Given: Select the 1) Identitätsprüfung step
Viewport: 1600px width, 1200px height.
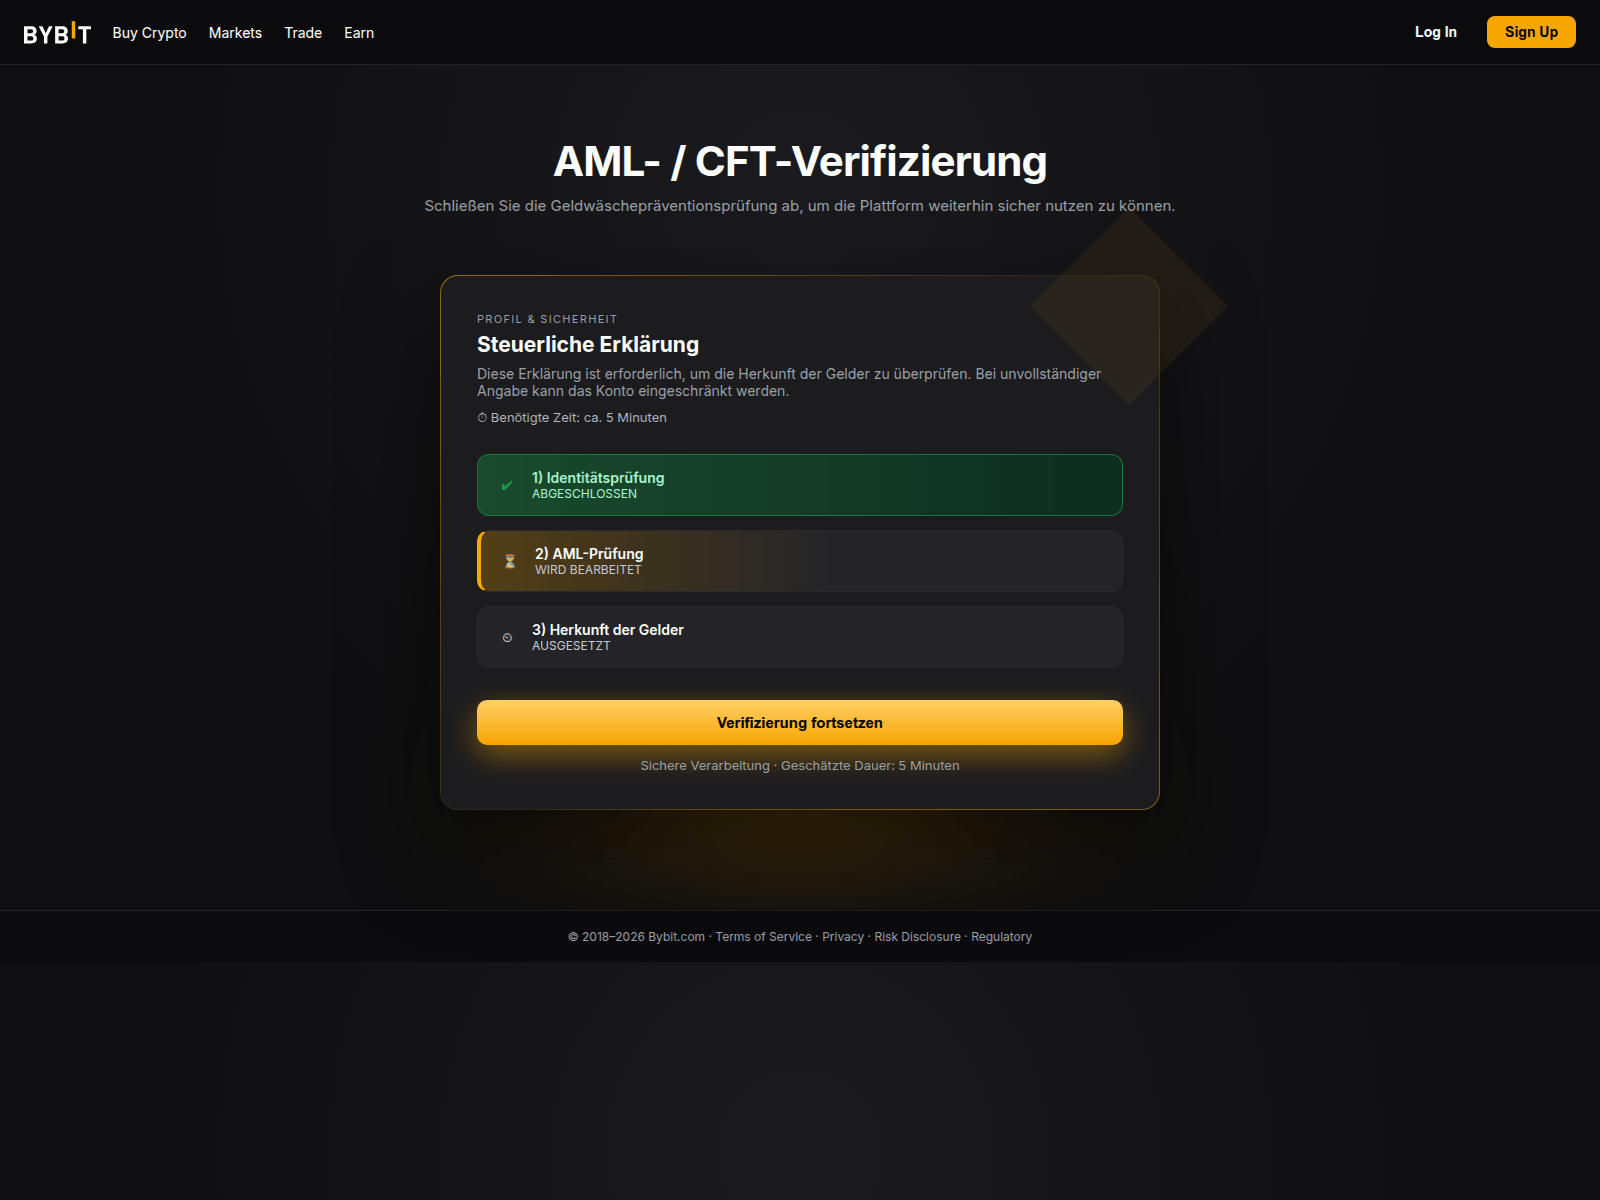Looking at the screenshot, I should pos(800,485).
